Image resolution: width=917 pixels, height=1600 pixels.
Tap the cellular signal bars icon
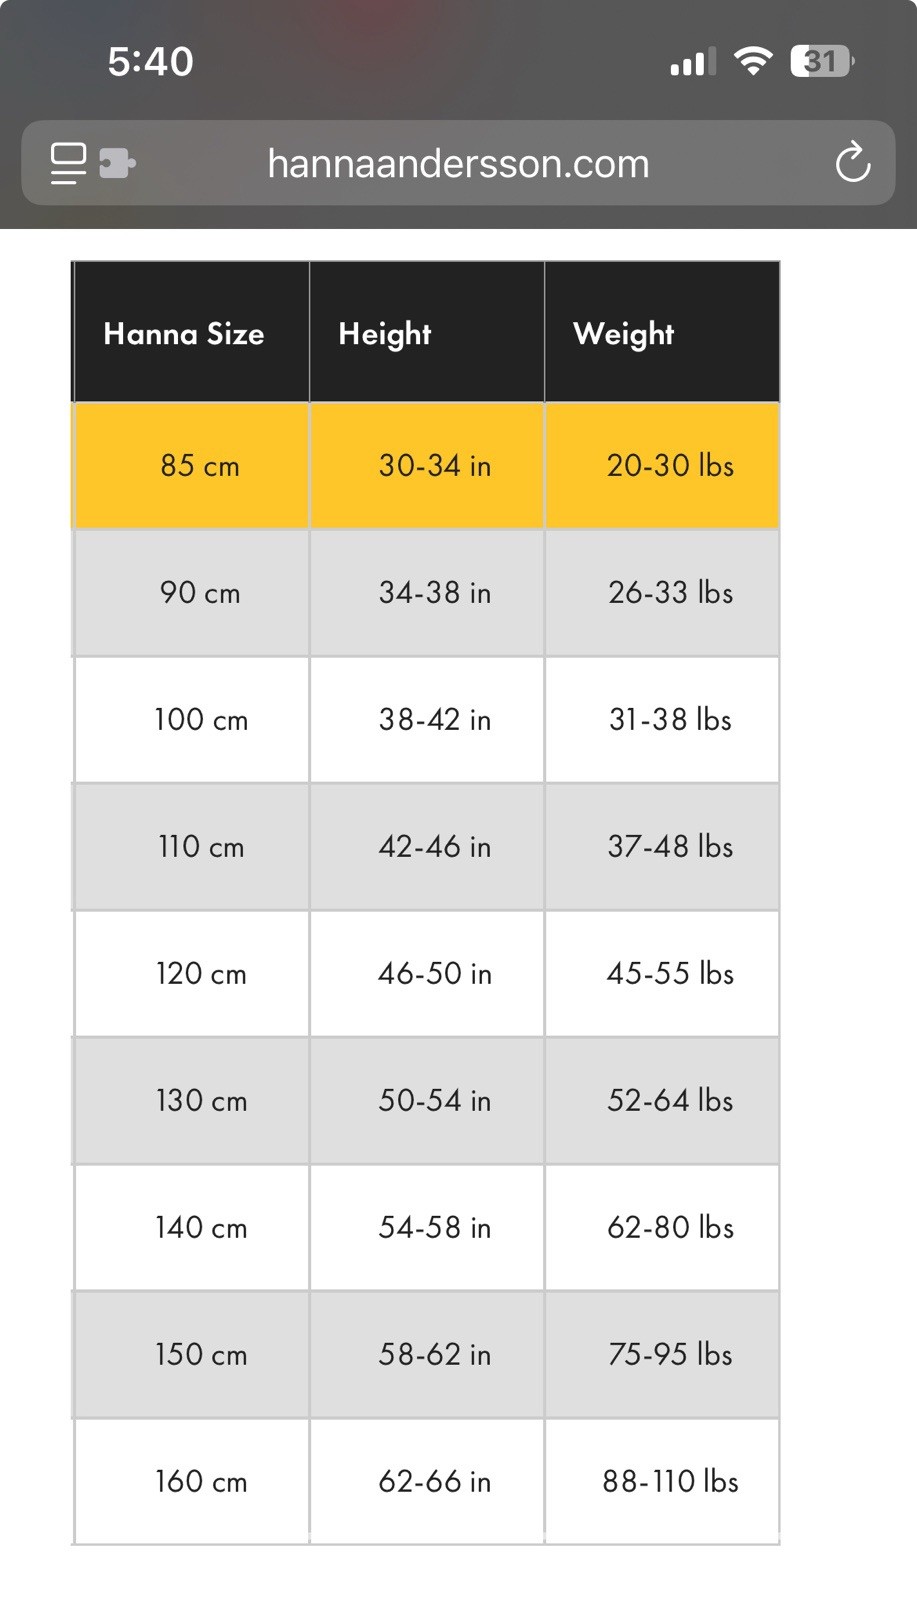click(x=693, y=62)
